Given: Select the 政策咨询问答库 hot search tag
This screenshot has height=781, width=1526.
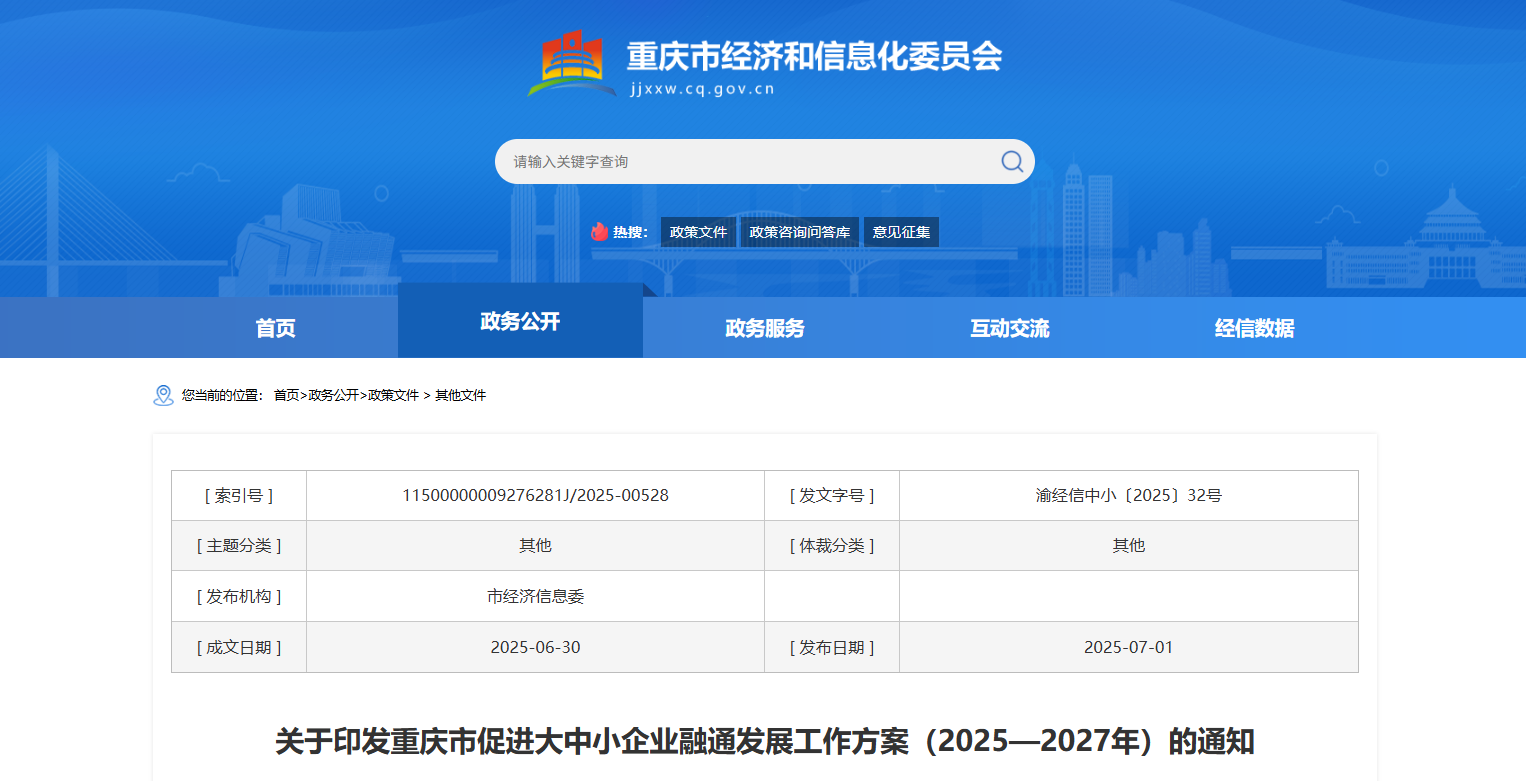Looking at the screenshot, I should 799,232.
